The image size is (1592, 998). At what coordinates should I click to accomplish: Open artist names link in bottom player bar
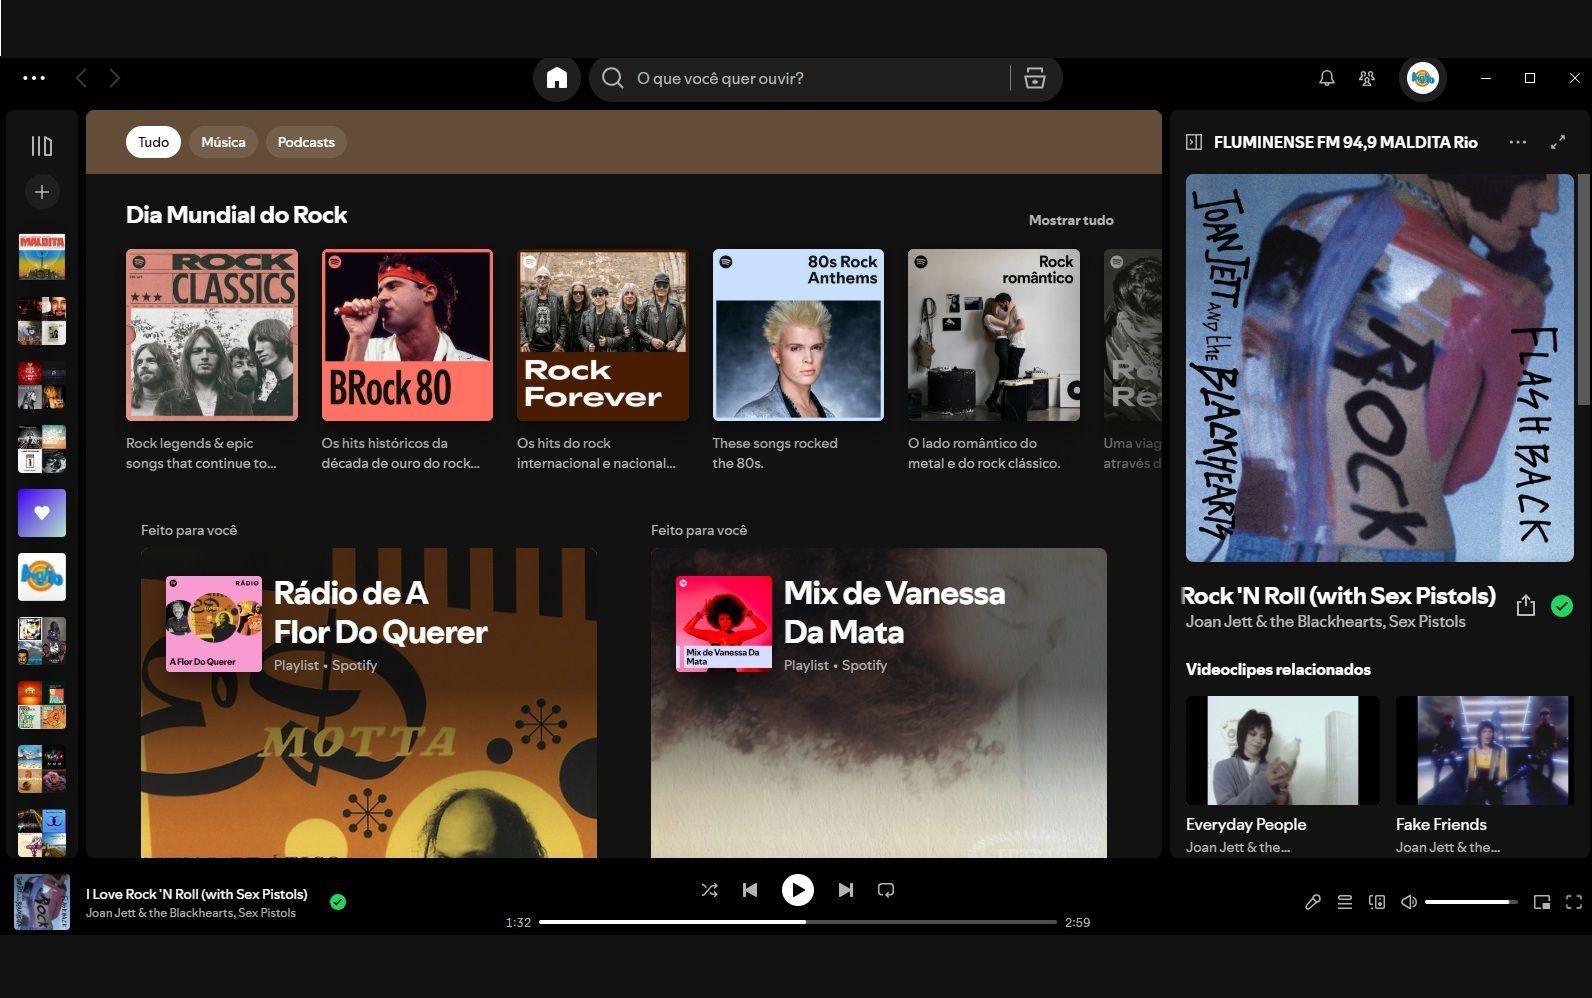pos(191,913)
